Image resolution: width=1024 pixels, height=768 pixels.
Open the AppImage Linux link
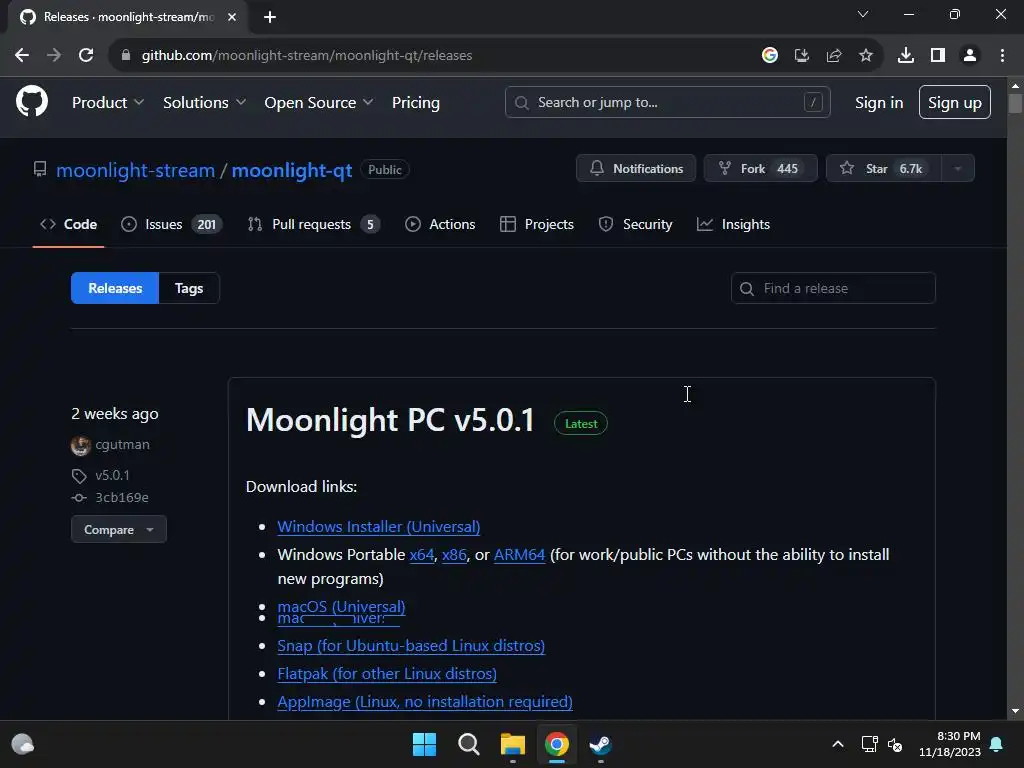point(424,701)
